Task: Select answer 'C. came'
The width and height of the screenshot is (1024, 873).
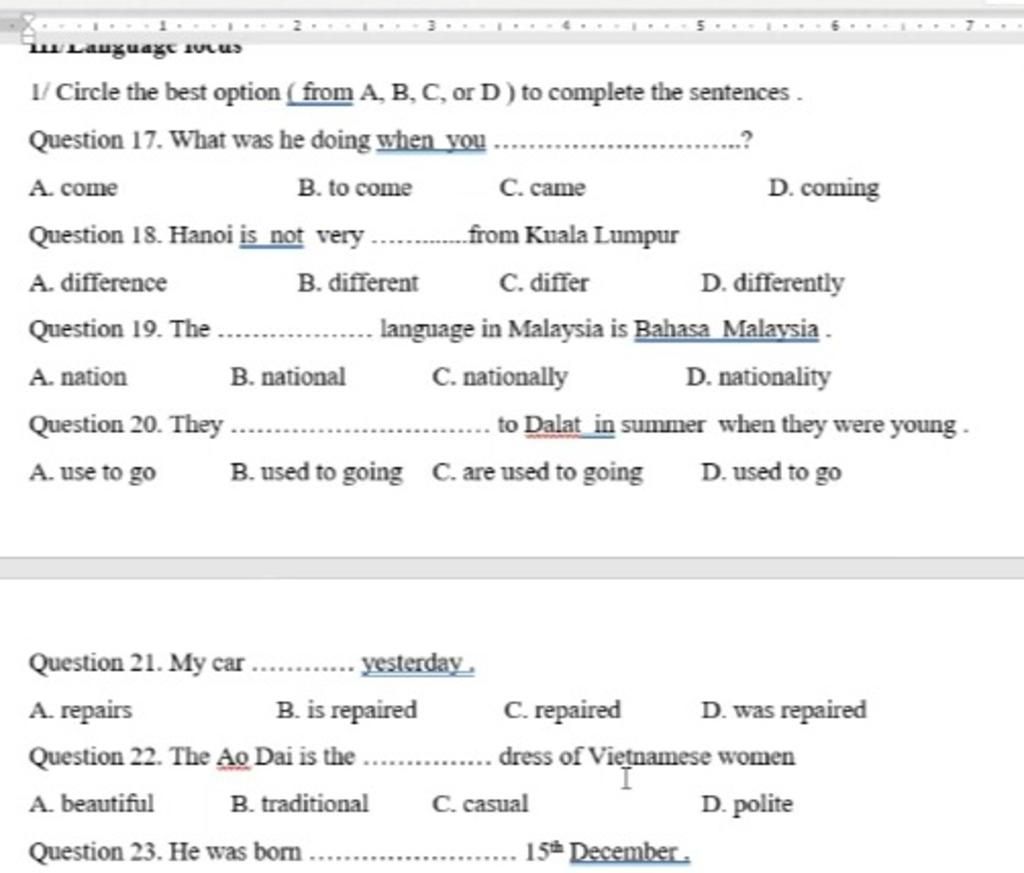Action: click(x=542, y=188)
